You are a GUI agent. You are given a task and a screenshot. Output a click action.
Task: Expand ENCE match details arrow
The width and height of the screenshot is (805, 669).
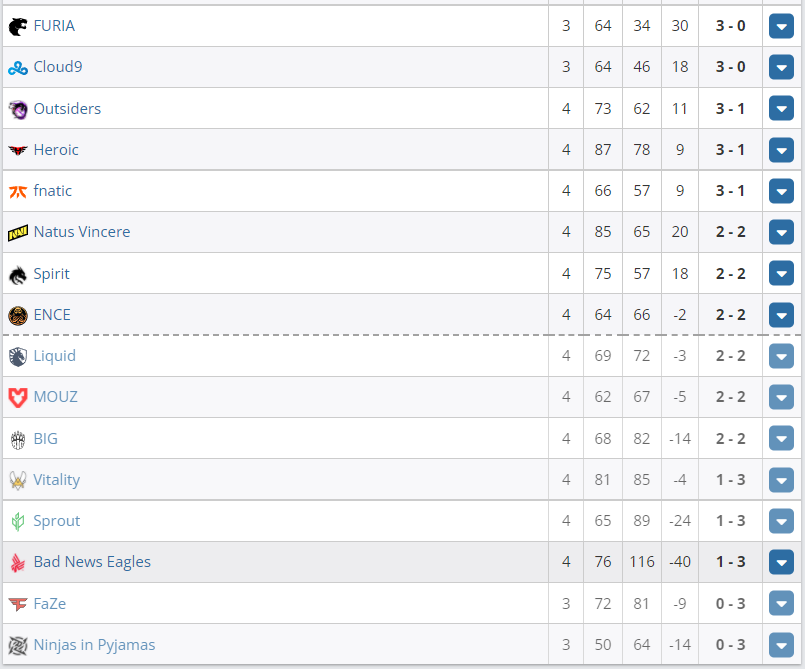[781, 315]
